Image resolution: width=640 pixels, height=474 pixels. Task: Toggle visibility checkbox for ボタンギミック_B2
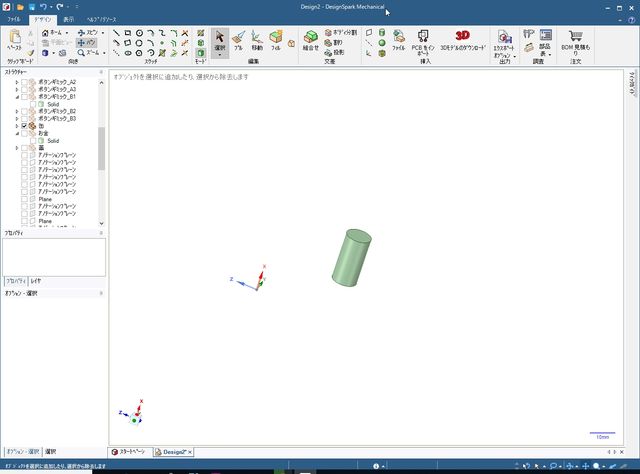pos(24,111)
